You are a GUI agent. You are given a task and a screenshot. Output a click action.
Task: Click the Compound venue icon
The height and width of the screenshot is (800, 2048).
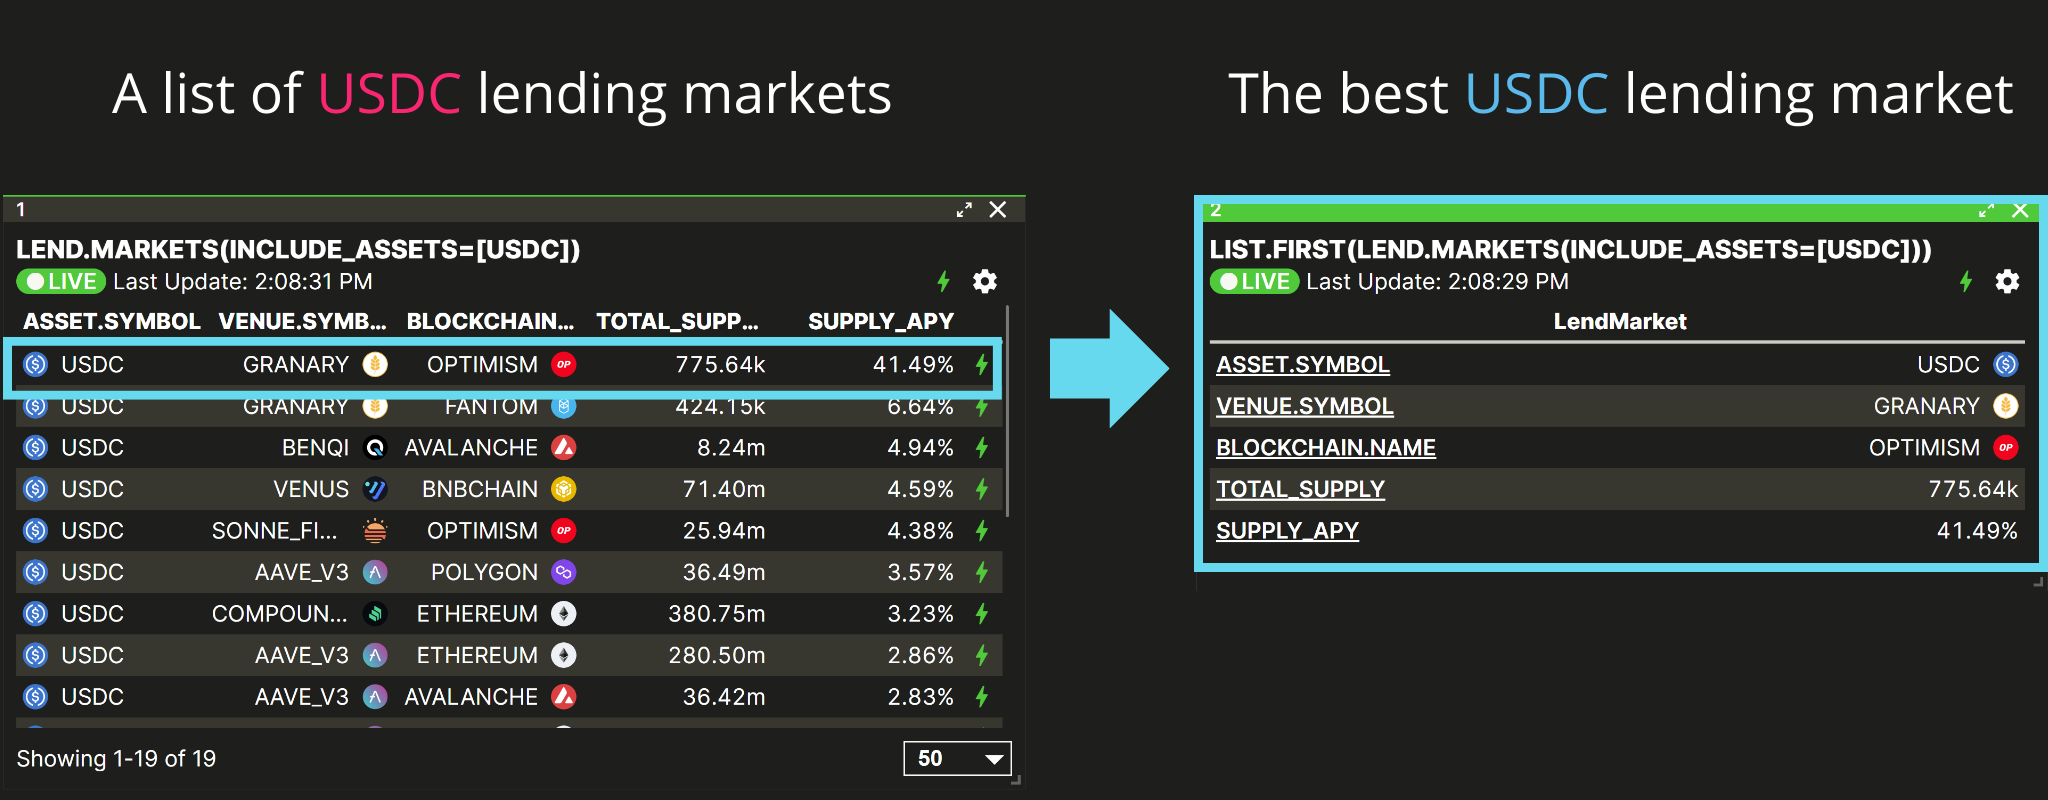(375, 614)
